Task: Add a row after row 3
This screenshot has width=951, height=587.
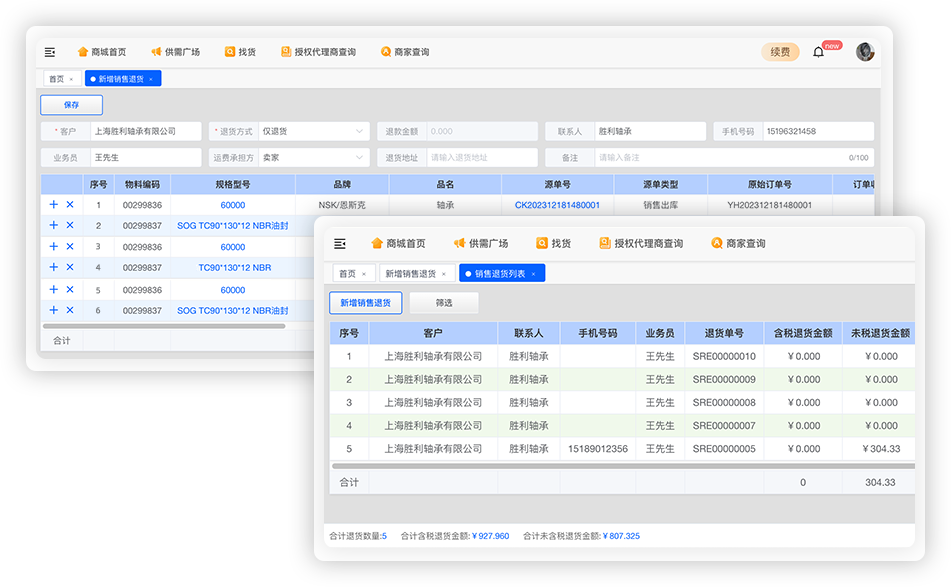Action: [53, 247]
